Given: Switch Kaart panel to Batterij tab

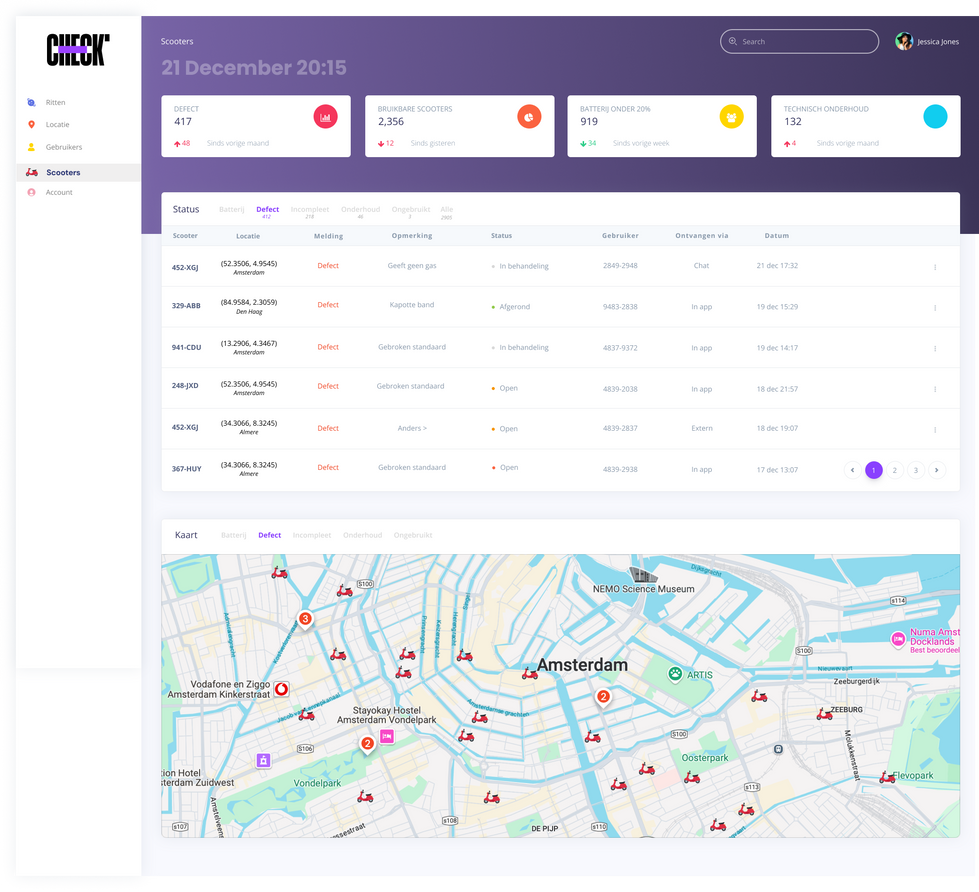Looking at the screenshot, I should [x=234, y=536].
